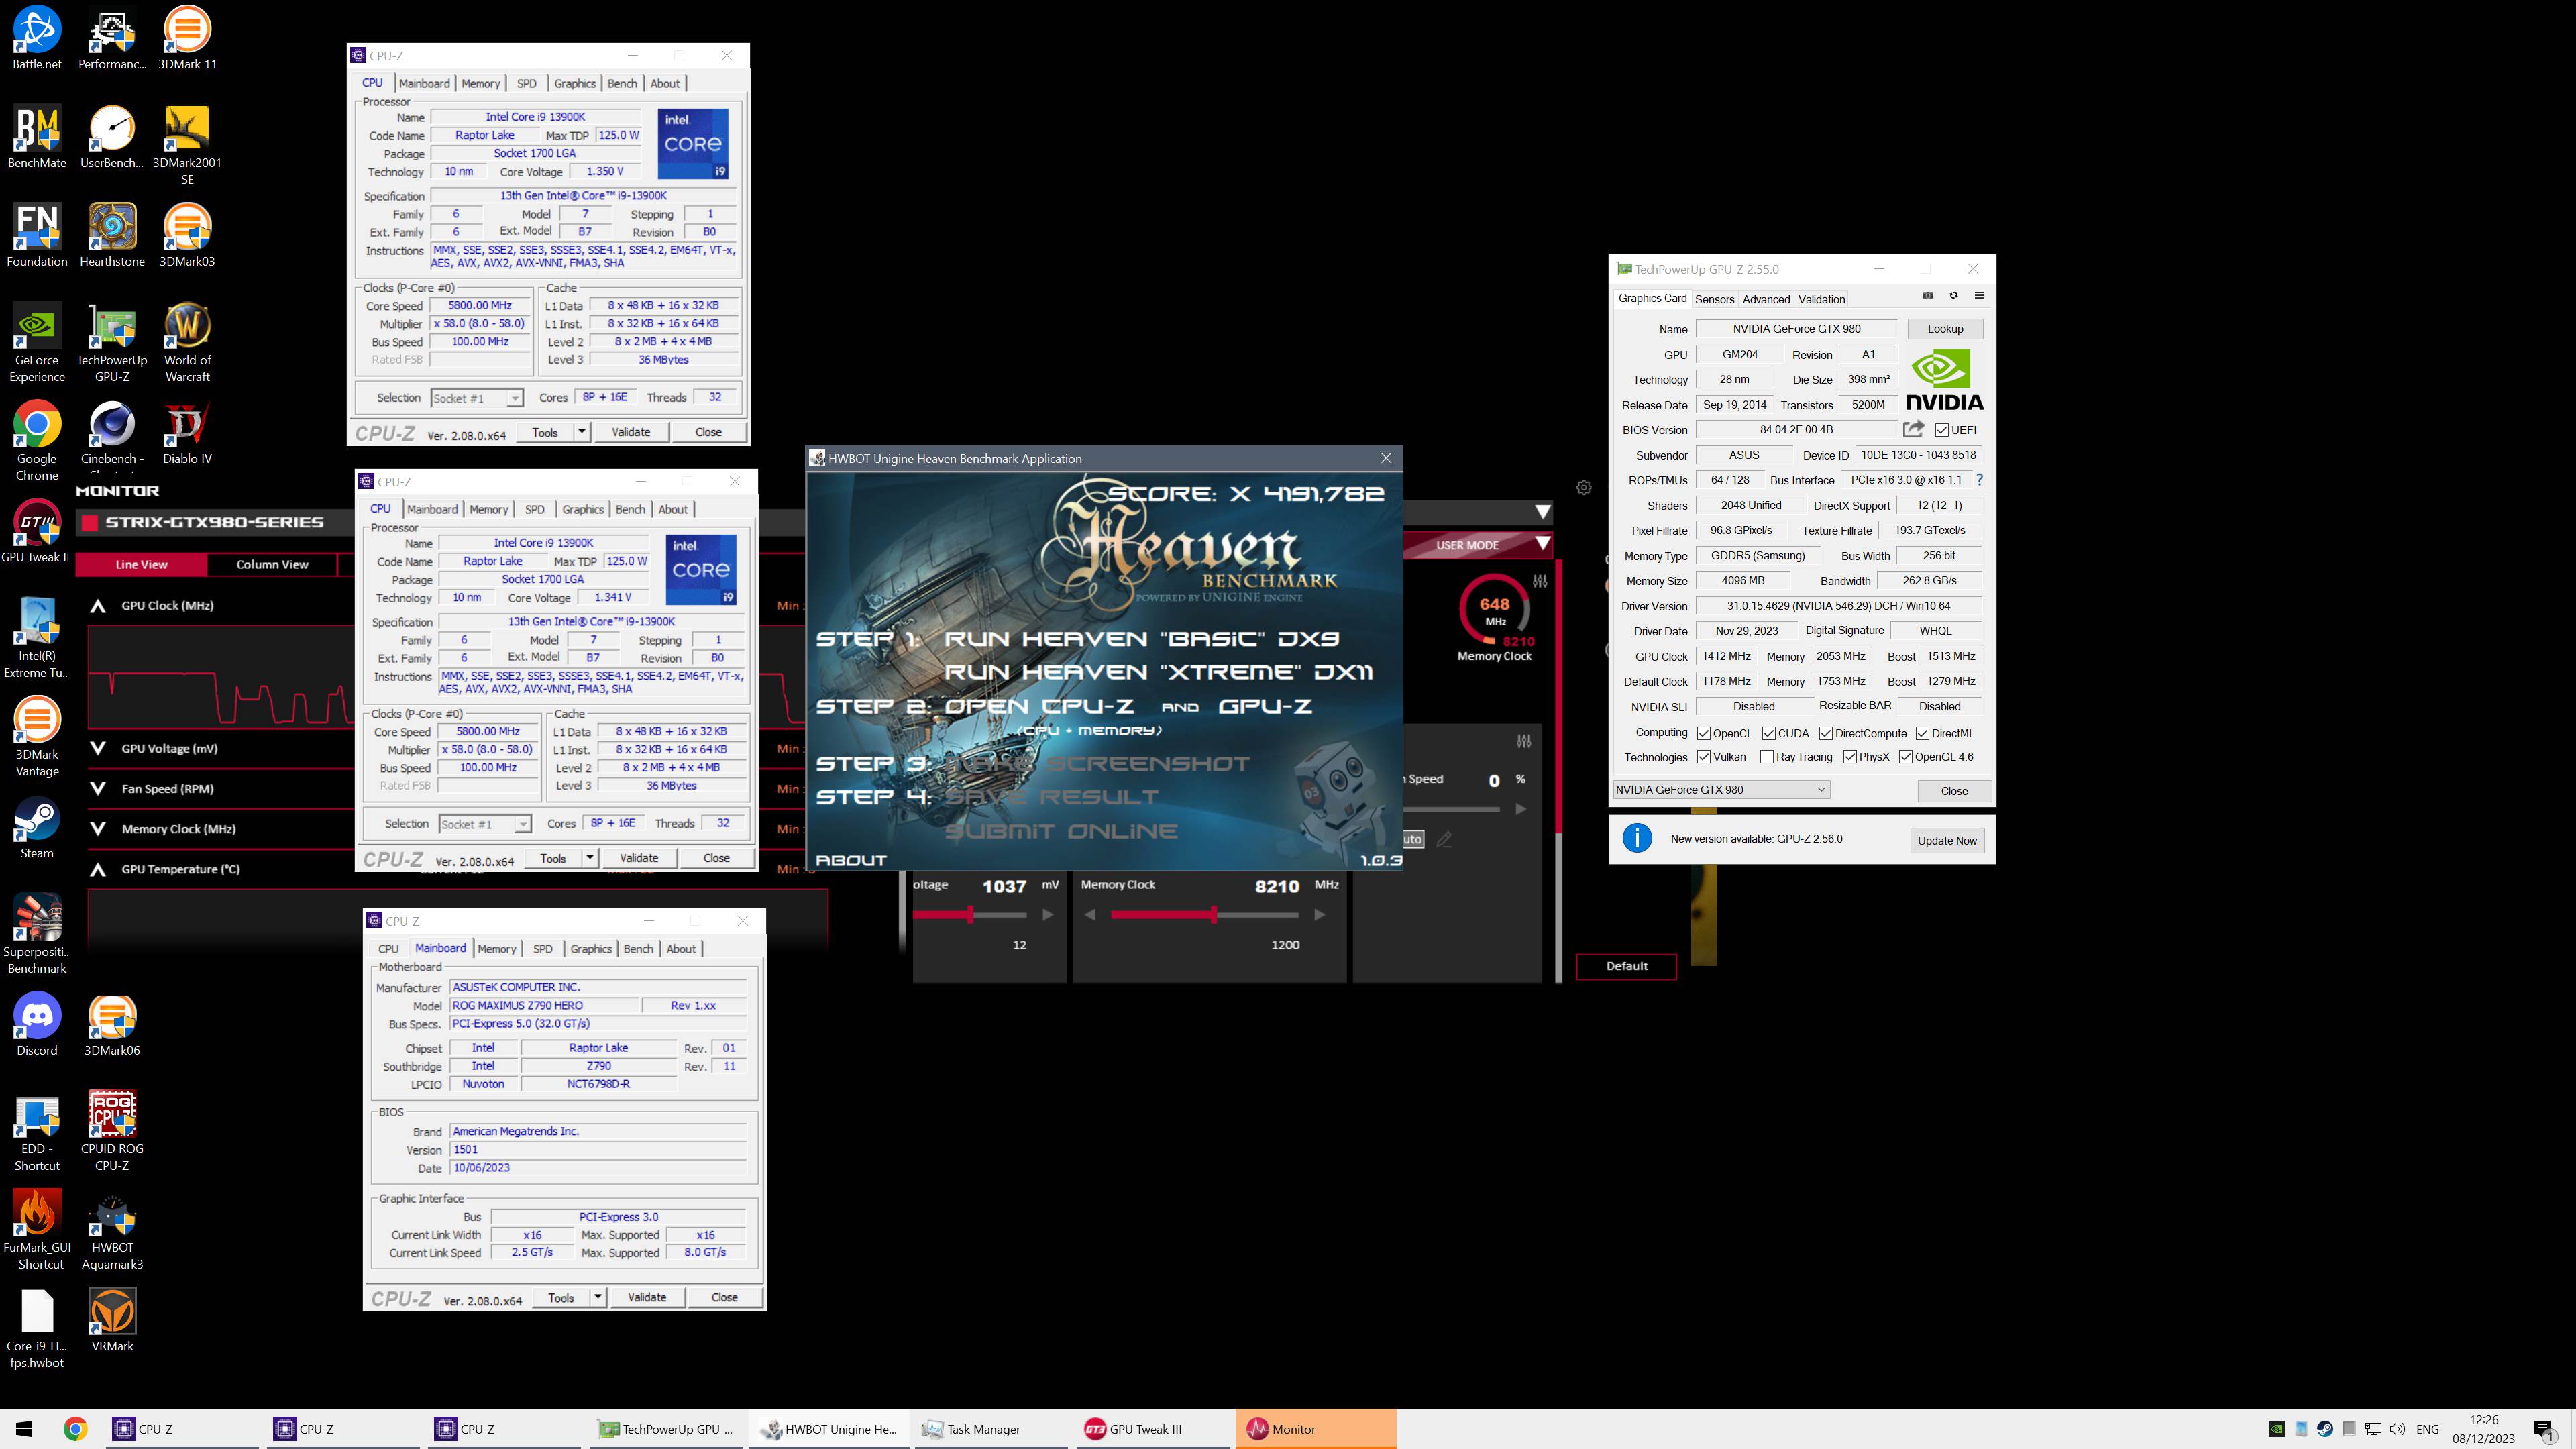Open GPU-Z hamburger menu icon
This screenshot has height=1449, width=2576.
pyautogui.click(x=1979, y=295)
